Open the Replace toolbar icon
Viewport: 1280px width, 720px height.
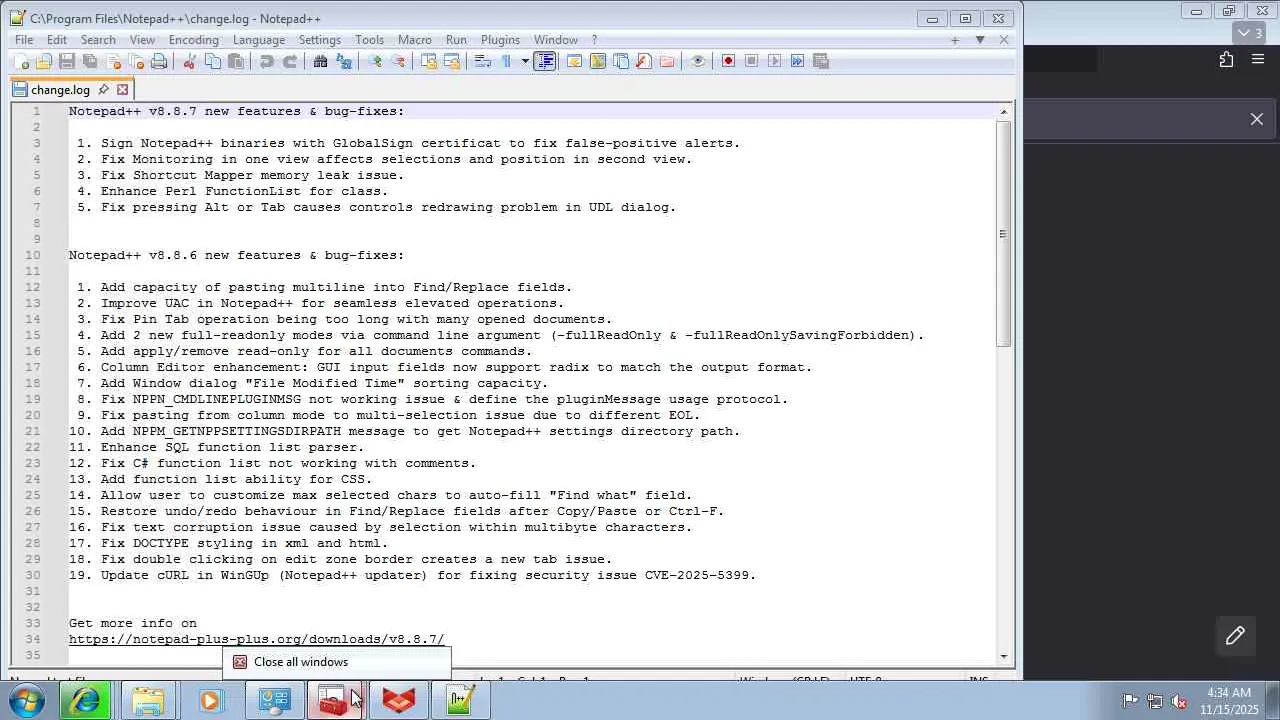coord(343,61)
